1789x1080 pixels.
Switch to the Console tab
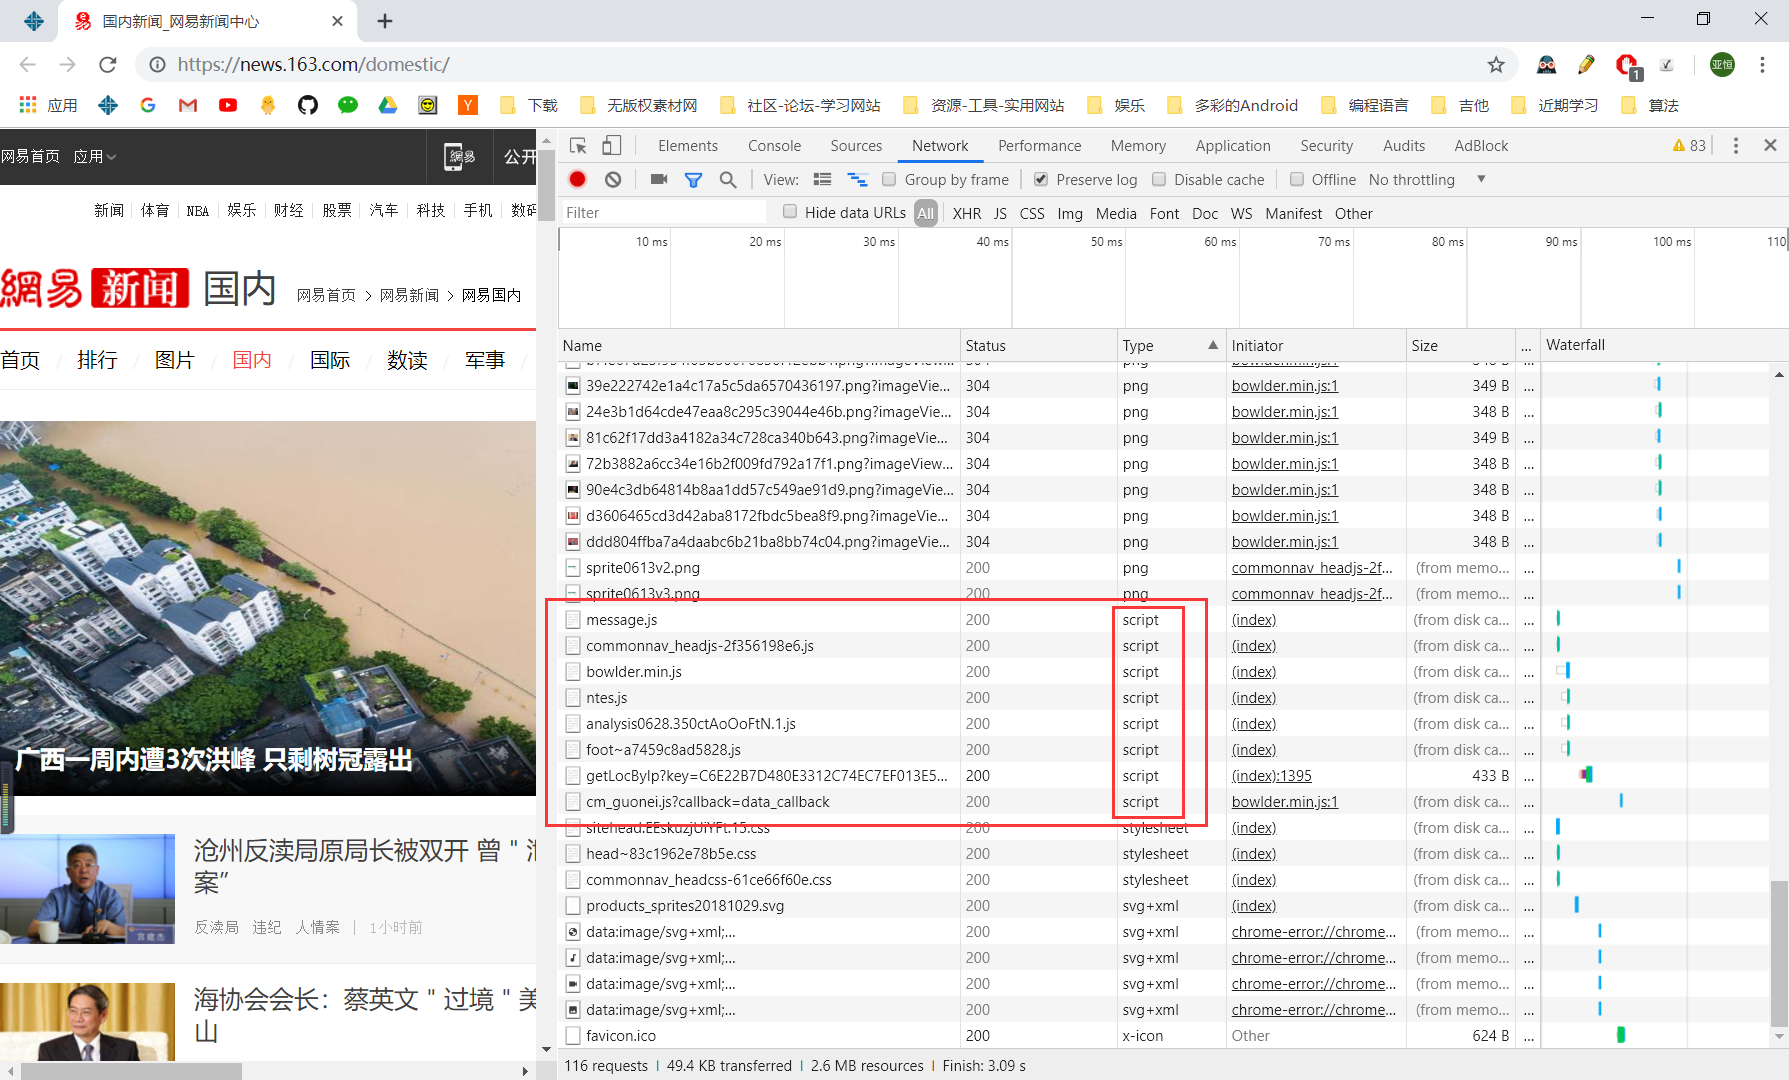coord(774,146)
